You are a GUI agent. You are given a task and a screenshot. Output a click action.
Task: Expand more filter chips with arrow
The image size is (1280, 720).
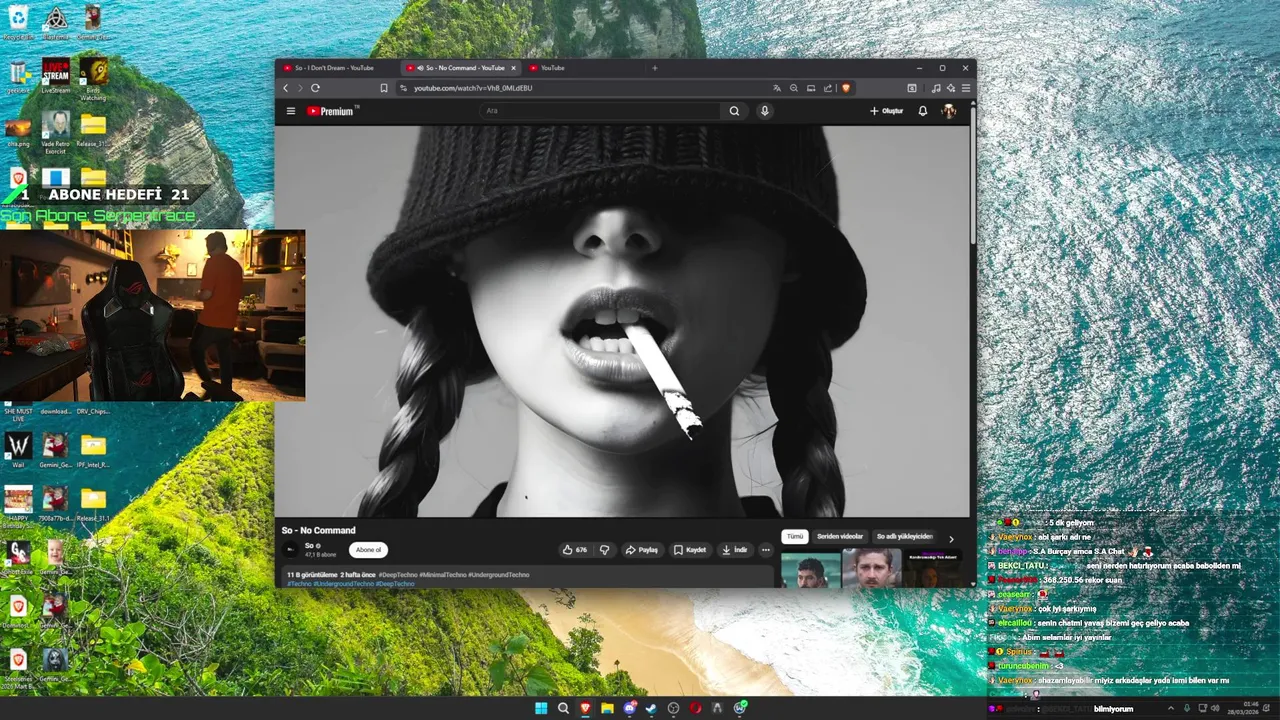tap(951, 538)
